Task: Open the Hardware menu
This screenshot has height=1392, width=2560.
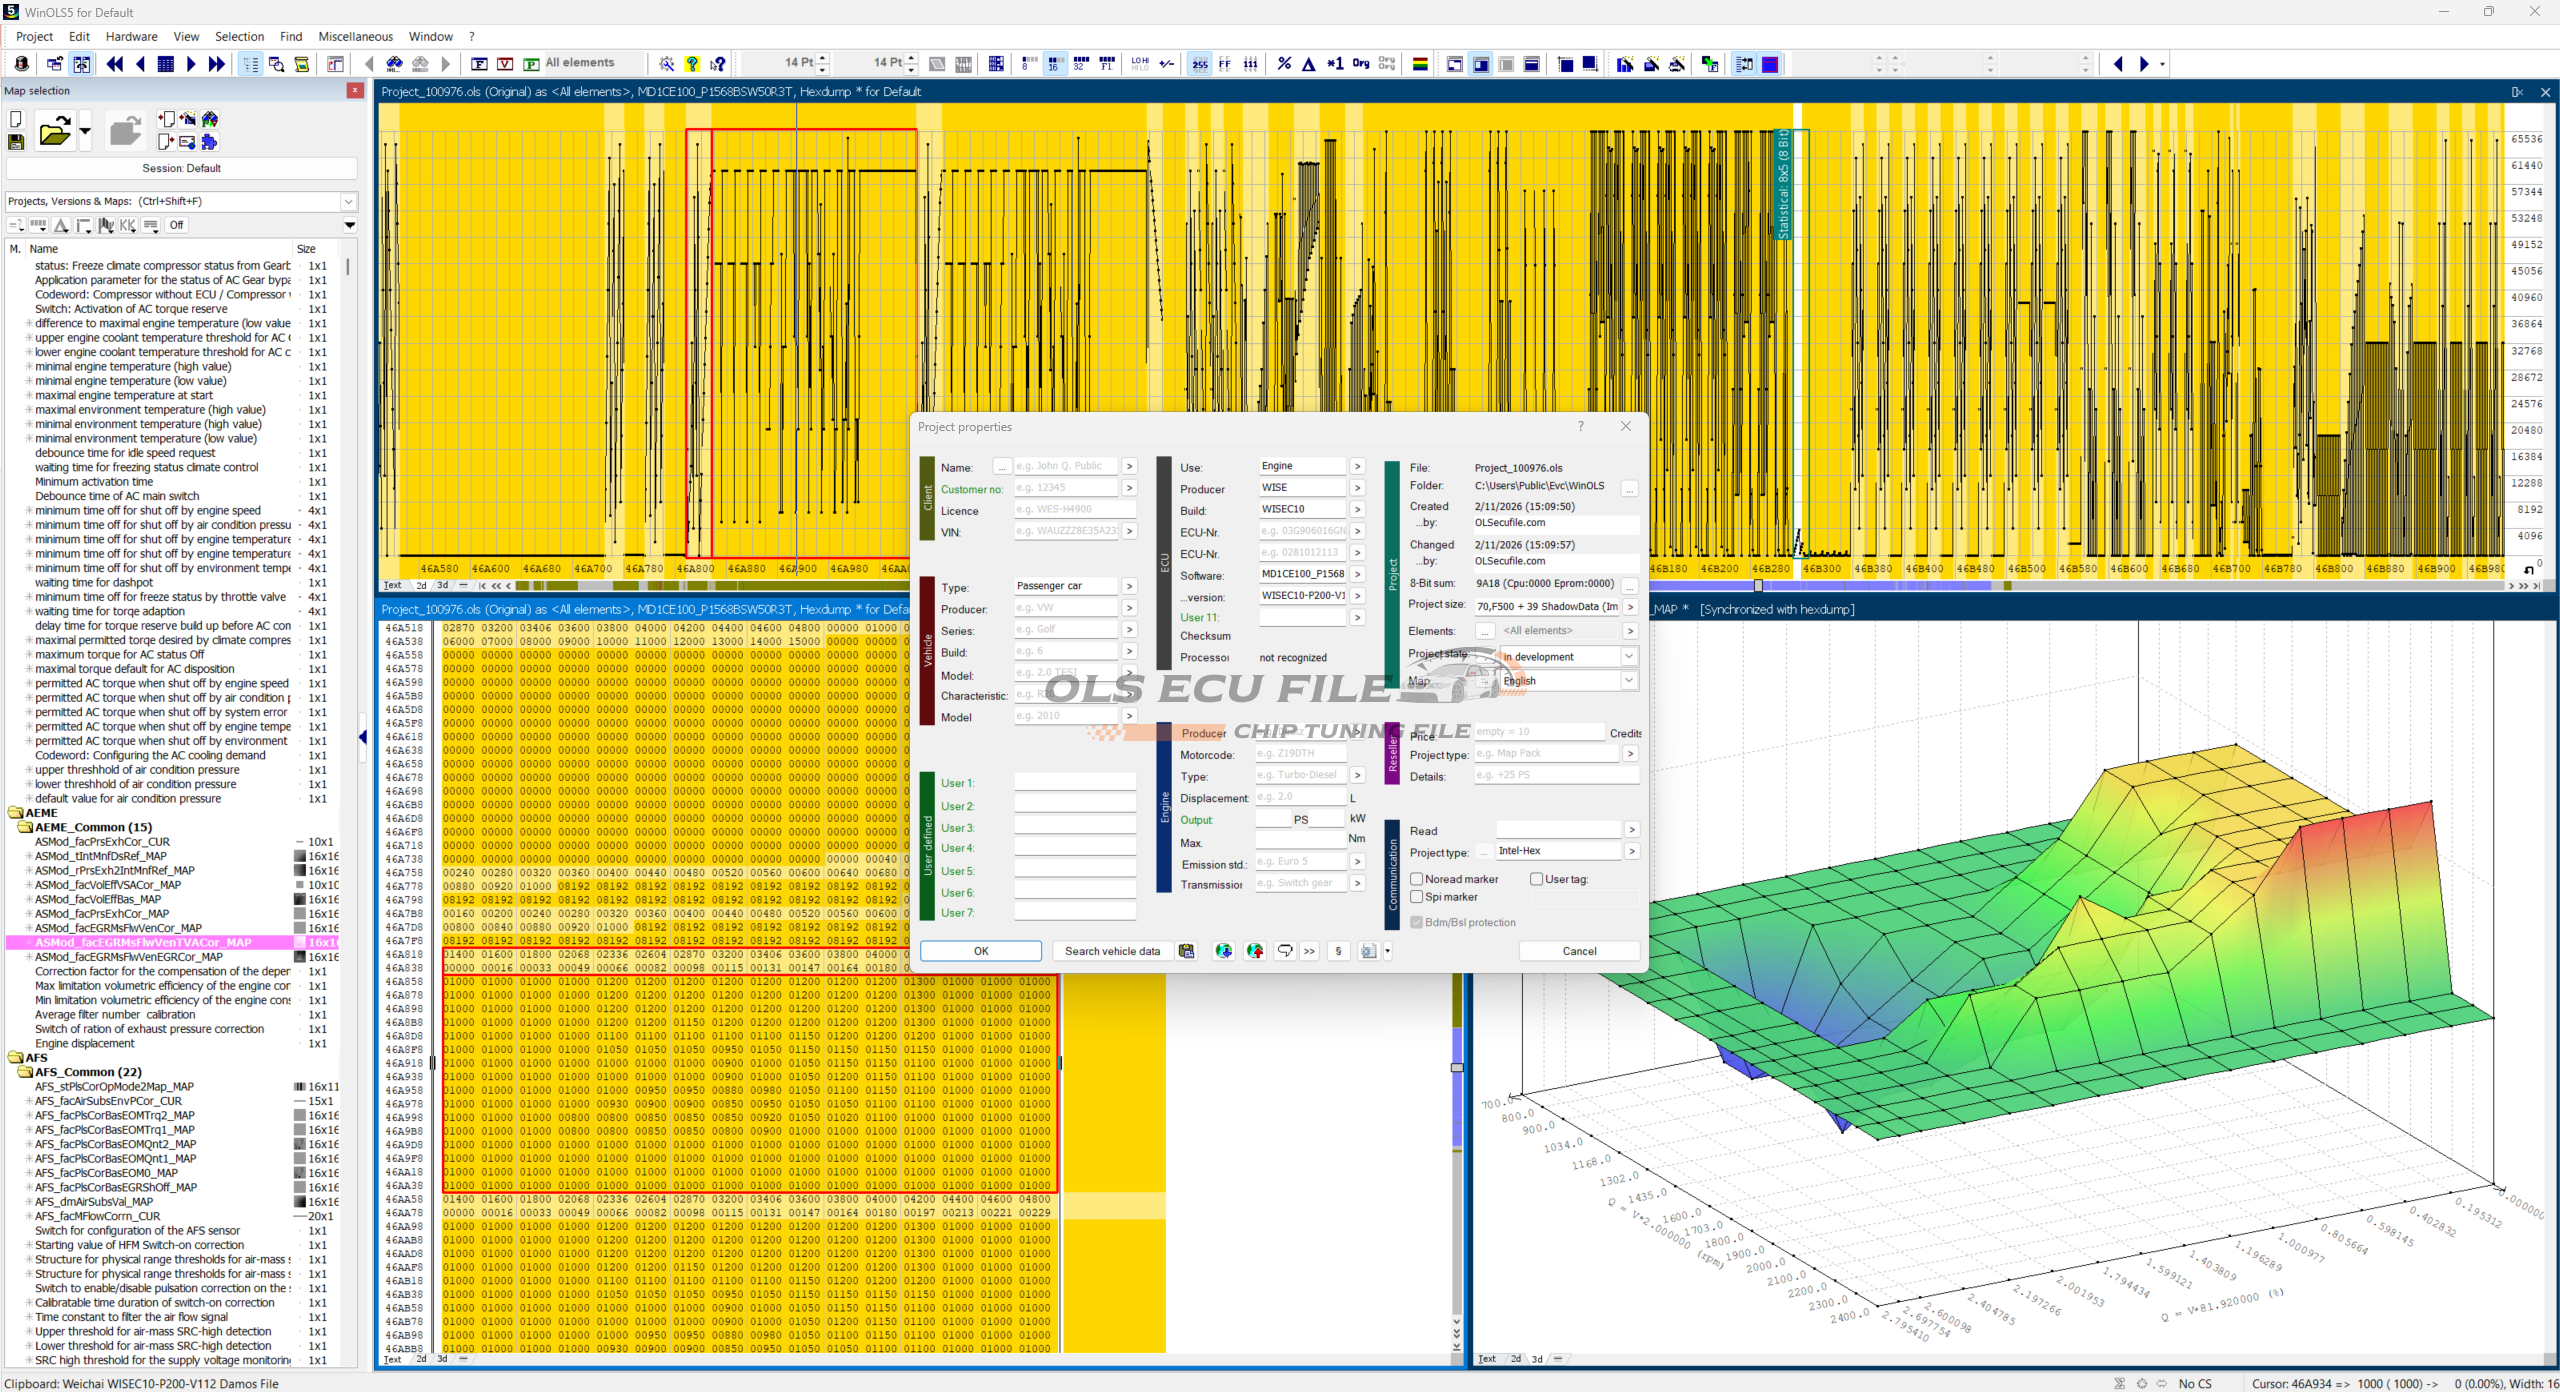Action: (131, 36)
